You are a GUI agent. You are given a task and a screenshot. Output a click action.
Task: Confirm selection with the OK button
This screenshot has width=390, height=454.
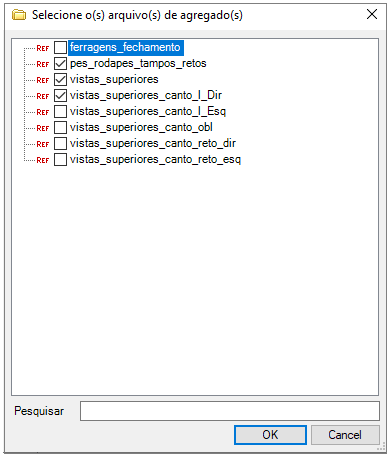270,435
